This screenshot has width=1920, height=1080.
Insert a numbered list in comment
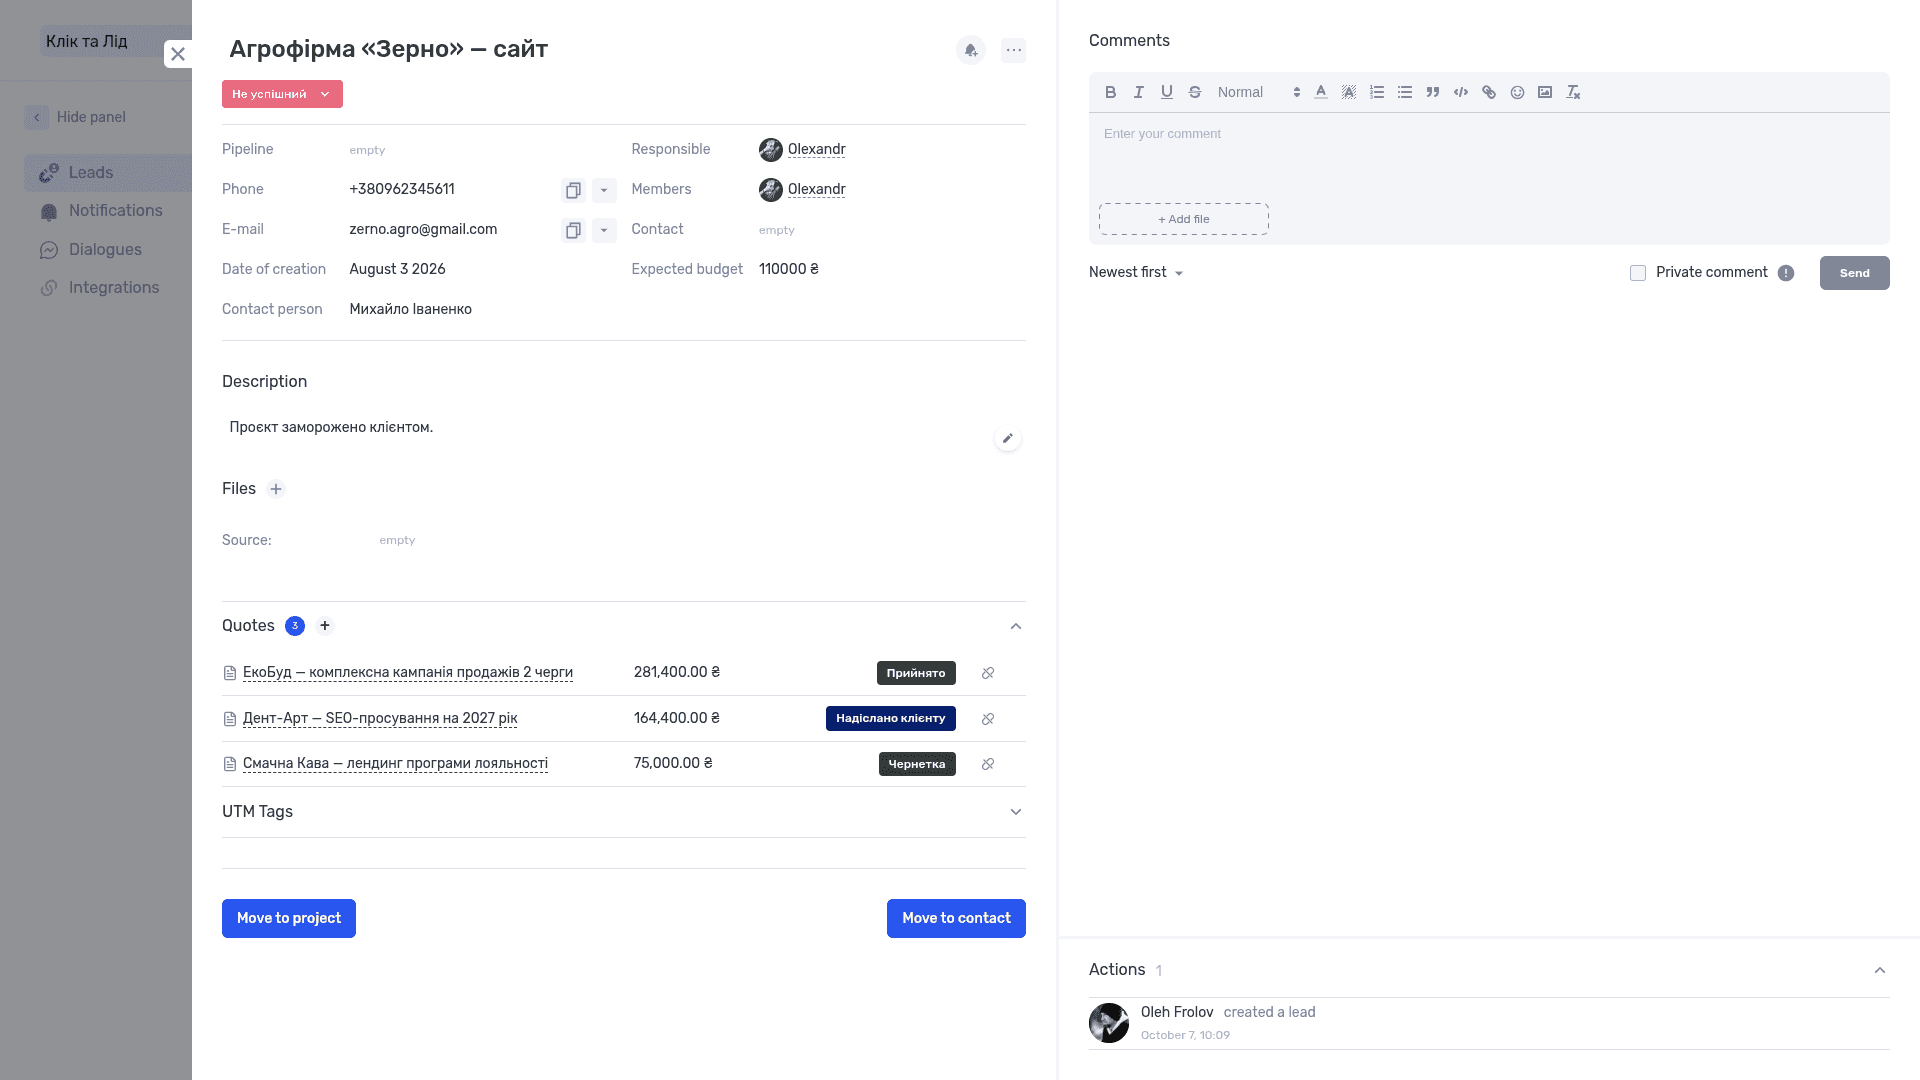1377,92
